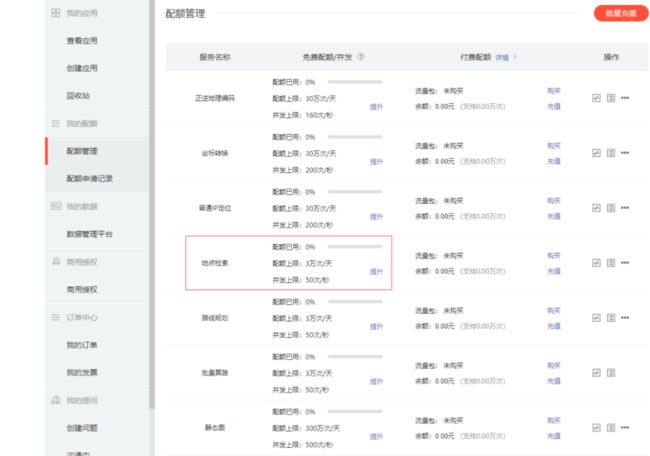Image resolution: width=650 pixels, height=456 pixels.
Task: Open 我的订单 in the sidebar
Action: coord(82,345)
